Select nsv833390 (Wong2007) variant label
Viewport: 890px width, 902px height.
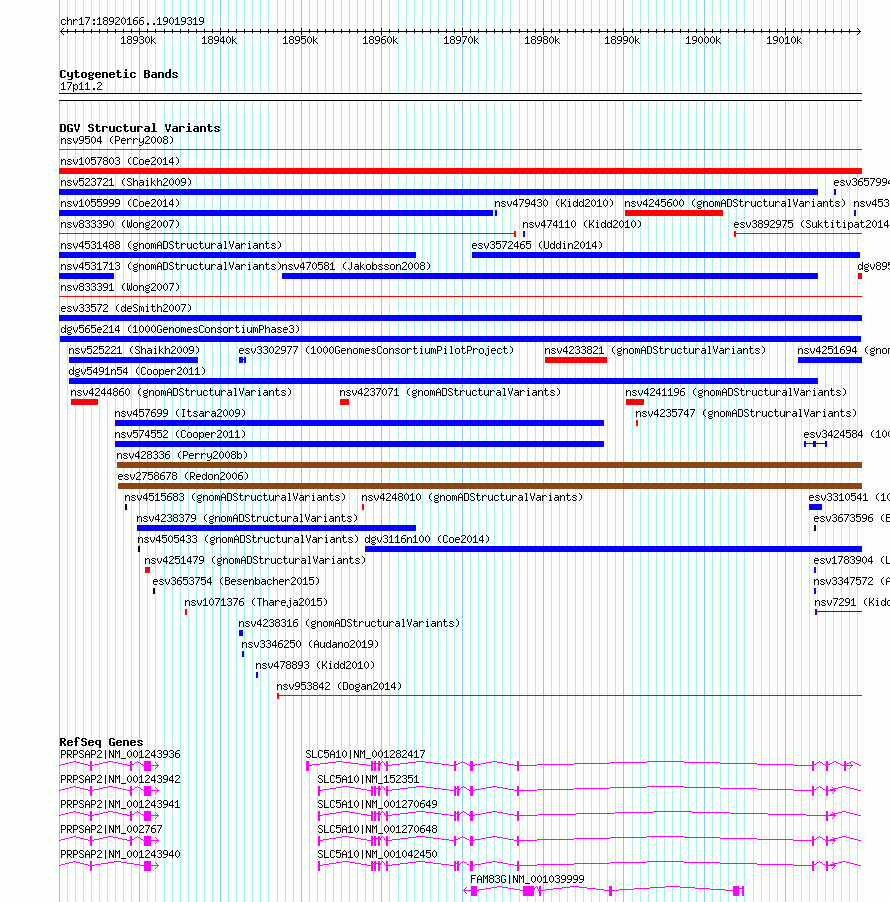(120, 224)
